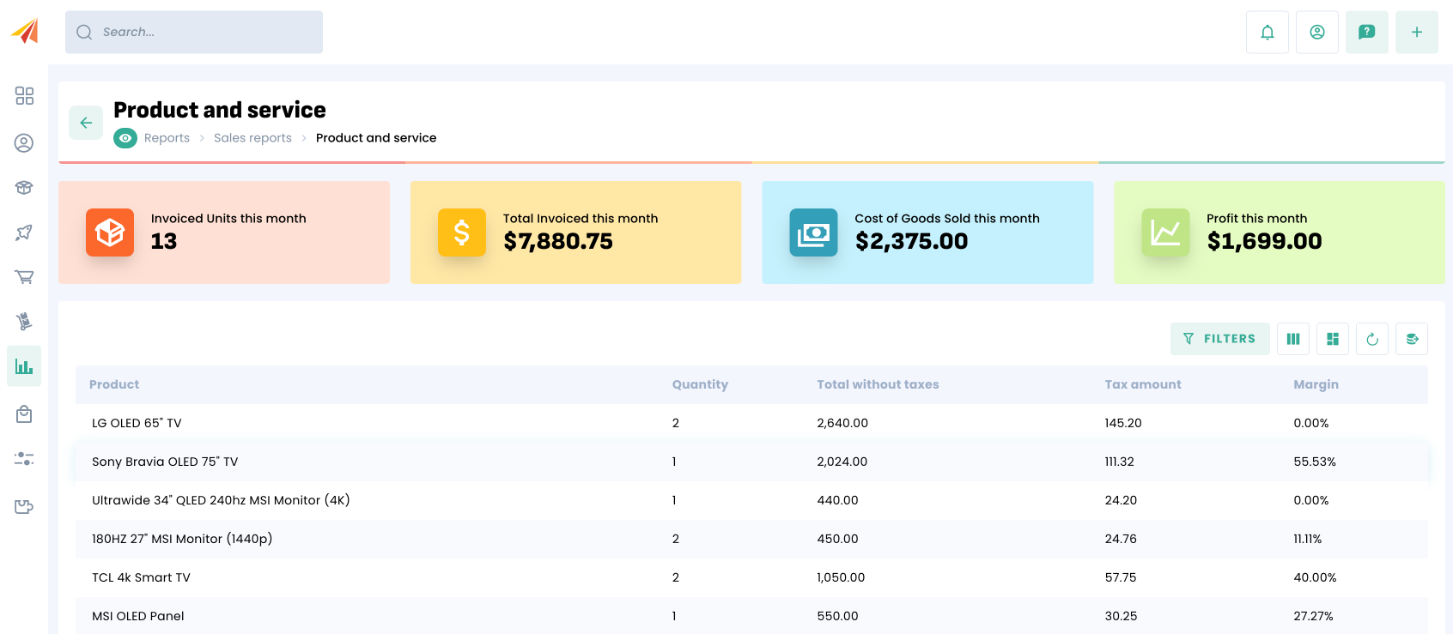The image size is (1453, 634).
Task: Open the dashboard grid icon in sidebar
Action: click(x=24, y=96)
